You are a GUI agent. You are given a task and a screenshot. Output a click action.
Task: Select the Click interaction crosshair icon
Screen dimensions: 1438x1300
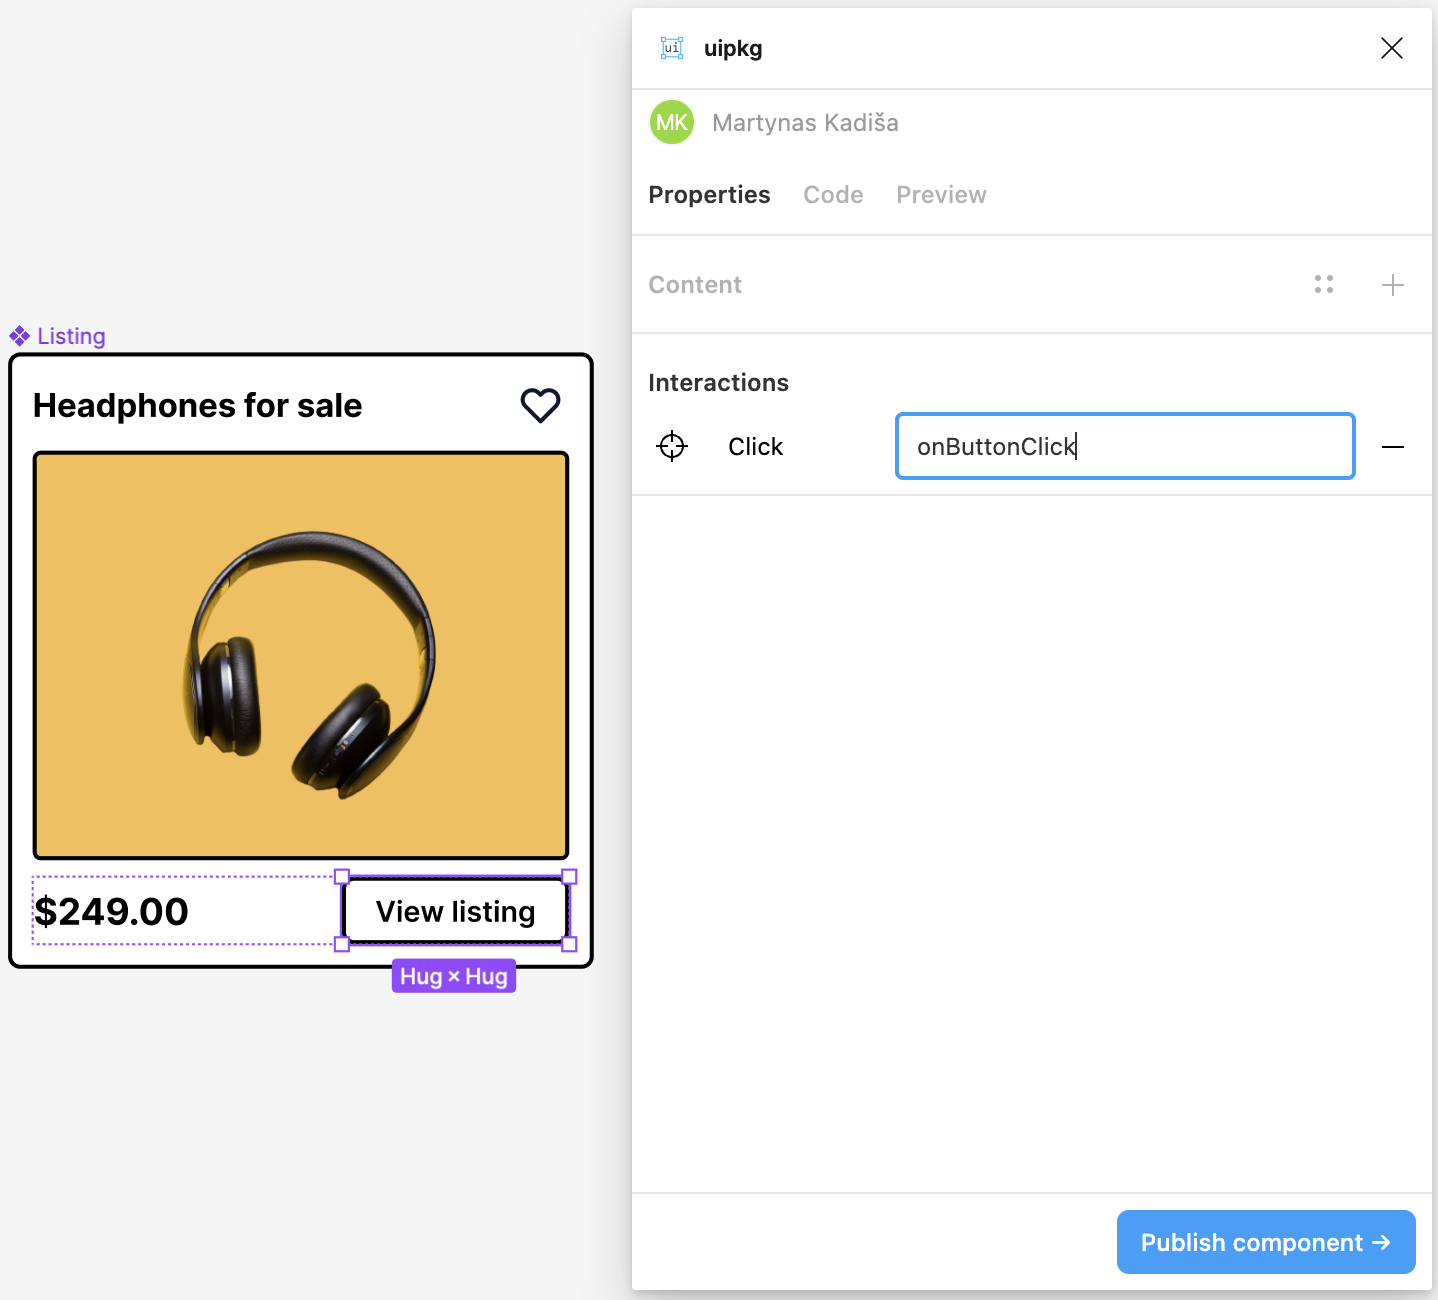672,446
